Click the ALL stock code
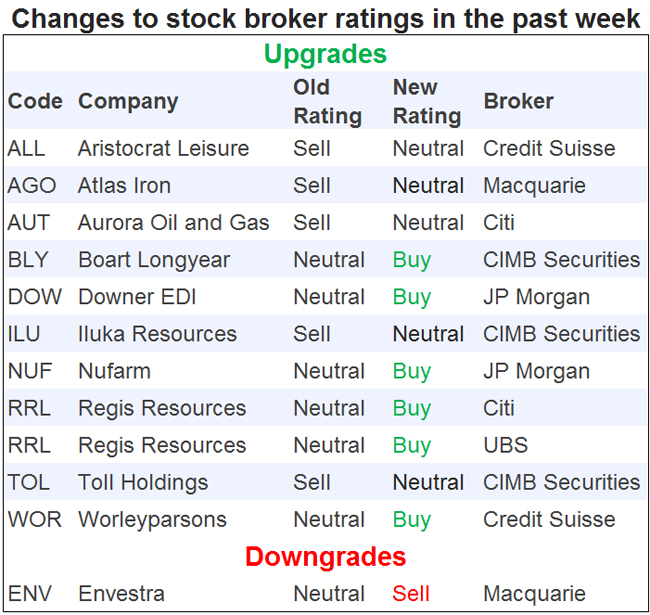Image resolution: width=650 pixels, height=615 pixels. point(26,148)
